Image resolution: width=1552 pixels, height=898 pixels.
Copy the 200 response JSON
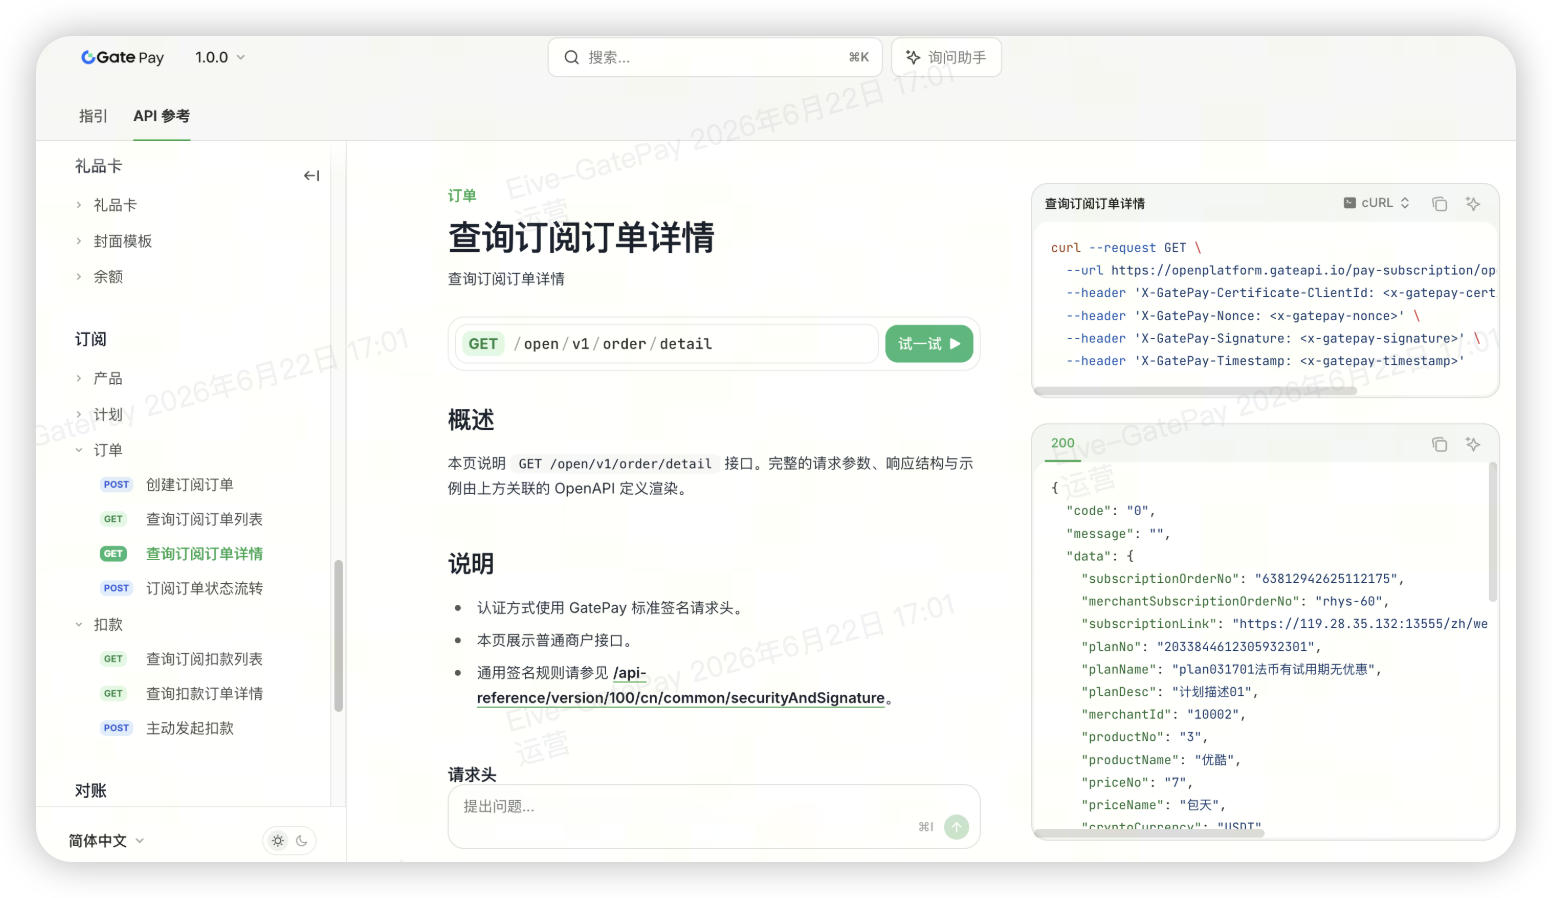[1440, 444]
